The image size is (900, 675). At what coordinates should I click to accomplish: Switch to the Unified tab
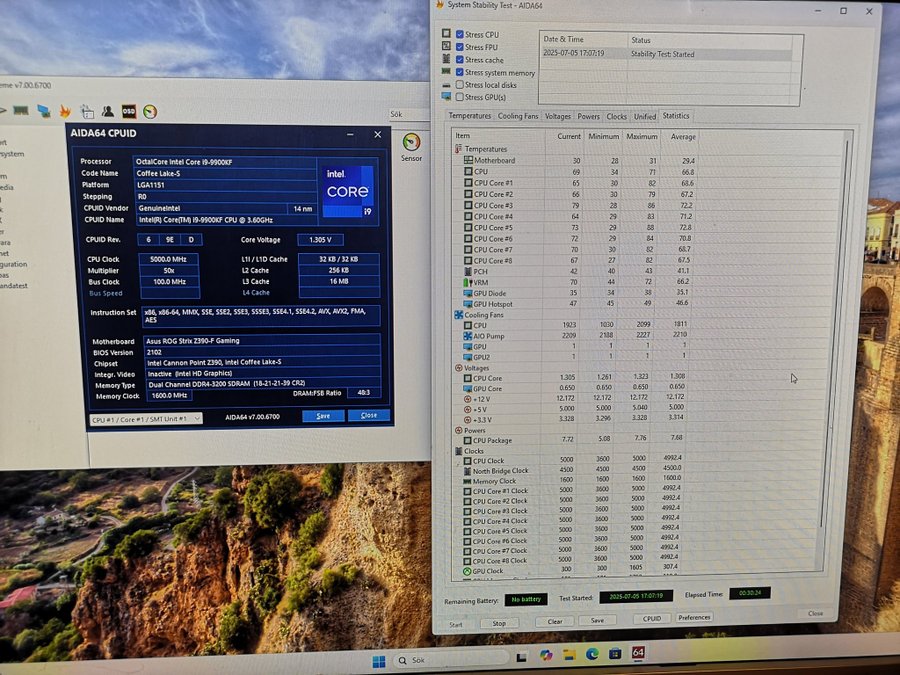click(x=645, y=117)
